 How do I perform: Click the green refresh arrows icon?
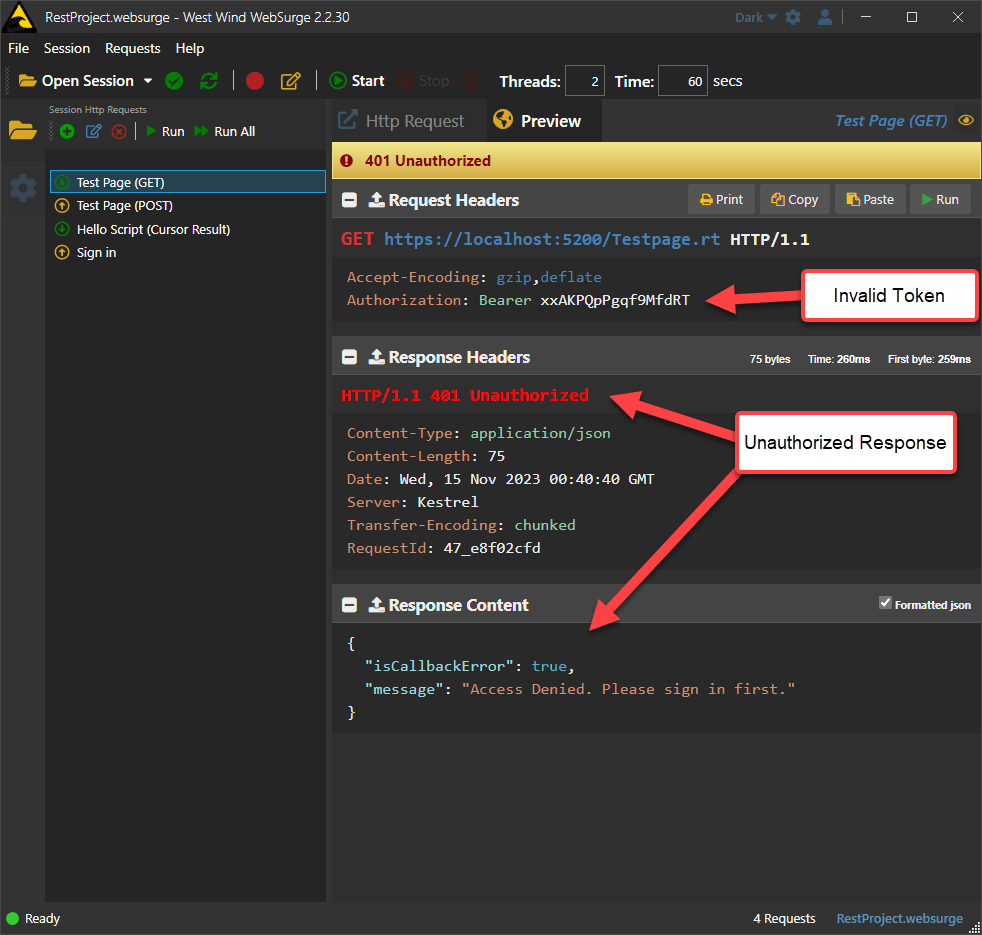(209, 81)
